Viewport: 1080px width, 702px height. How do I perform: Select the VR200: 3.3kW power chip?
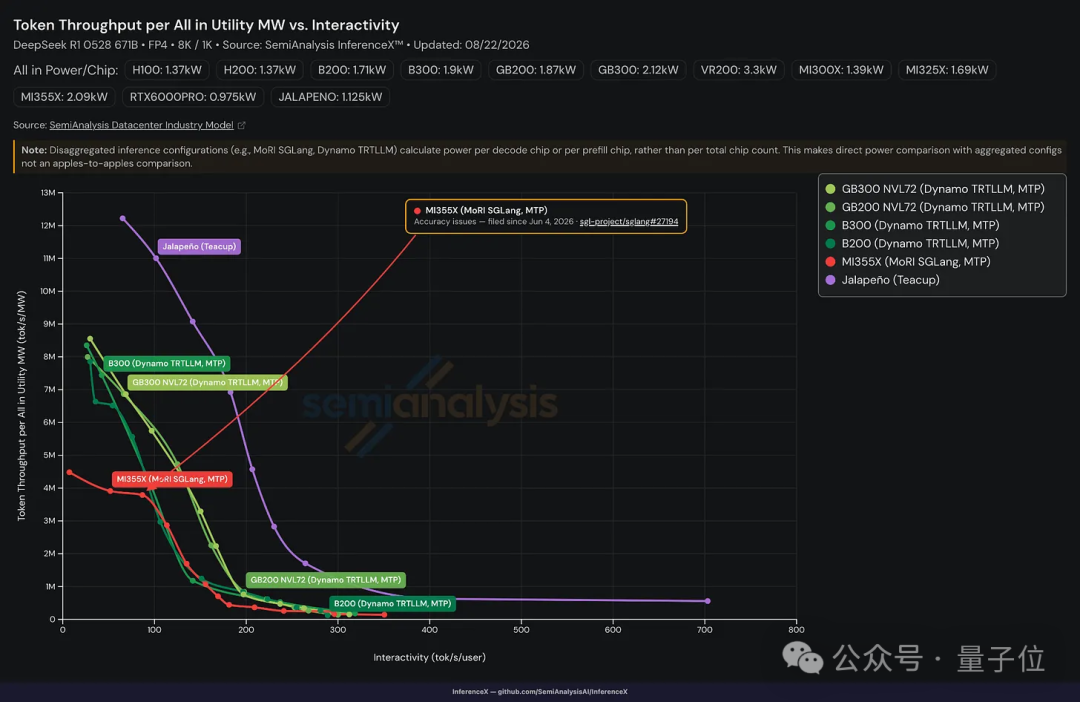pos(738,70)
